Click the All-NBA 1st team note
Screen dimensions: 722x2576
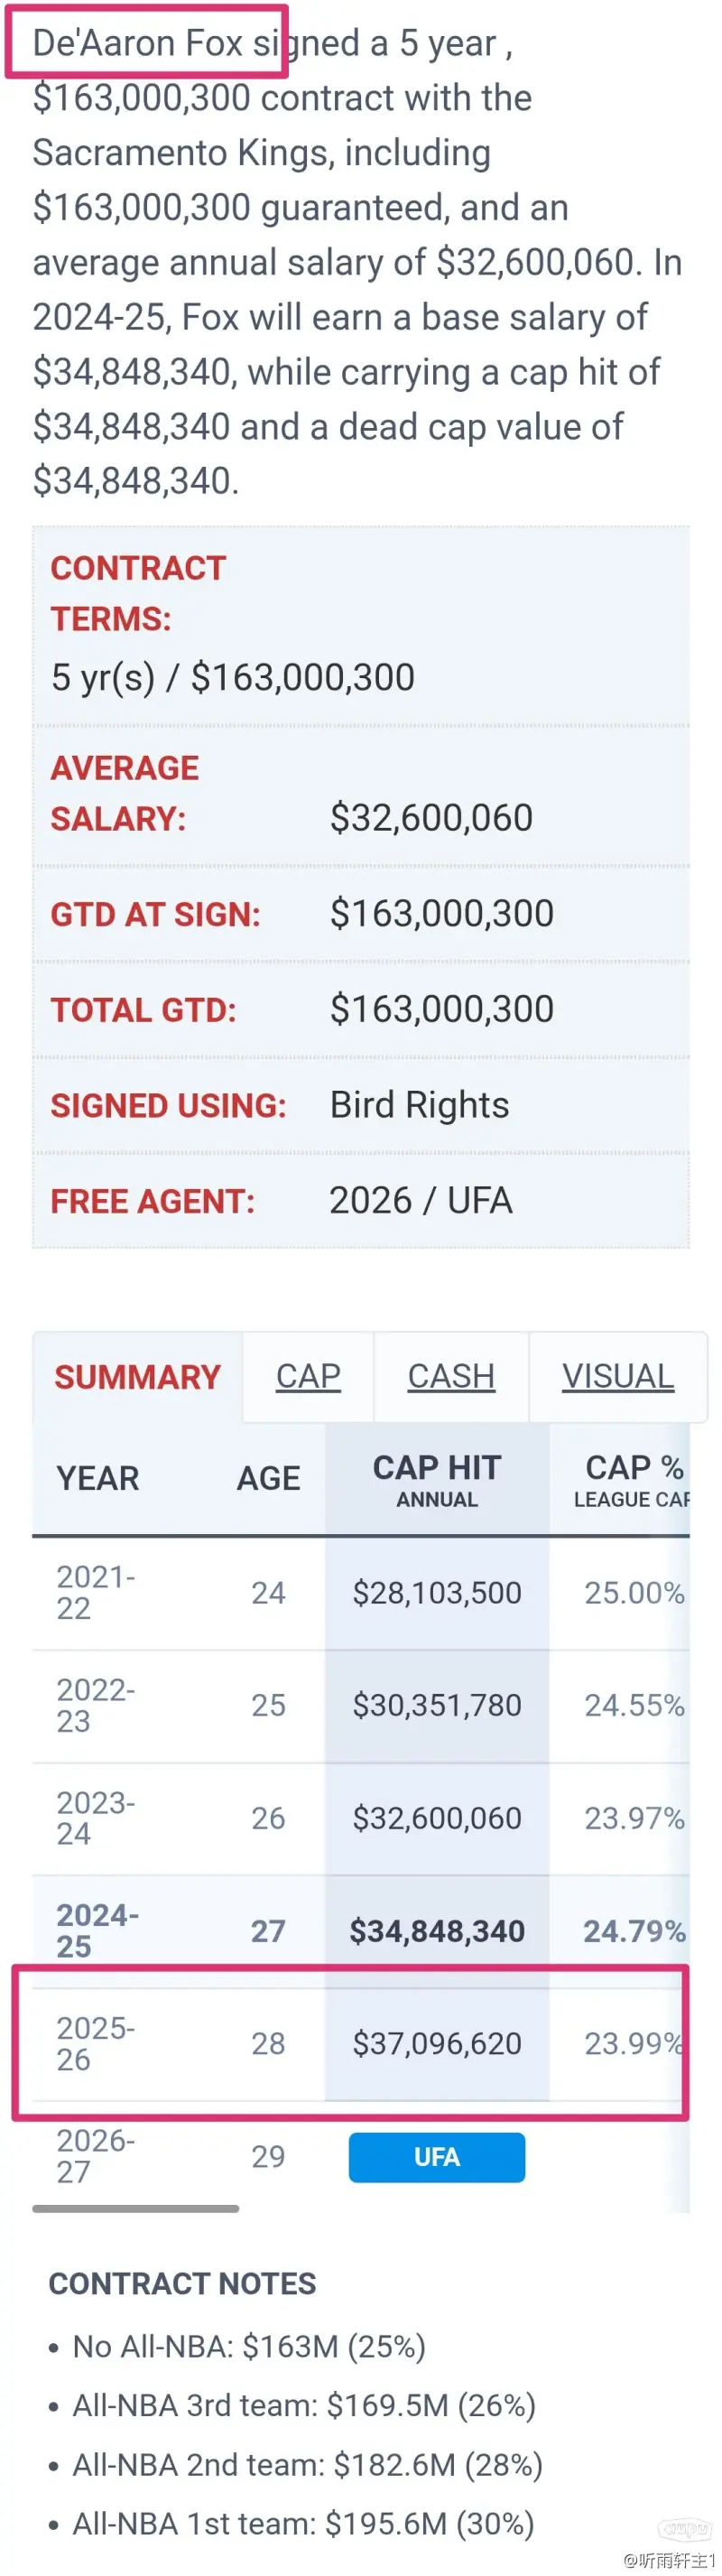[x=303, y=2524]
